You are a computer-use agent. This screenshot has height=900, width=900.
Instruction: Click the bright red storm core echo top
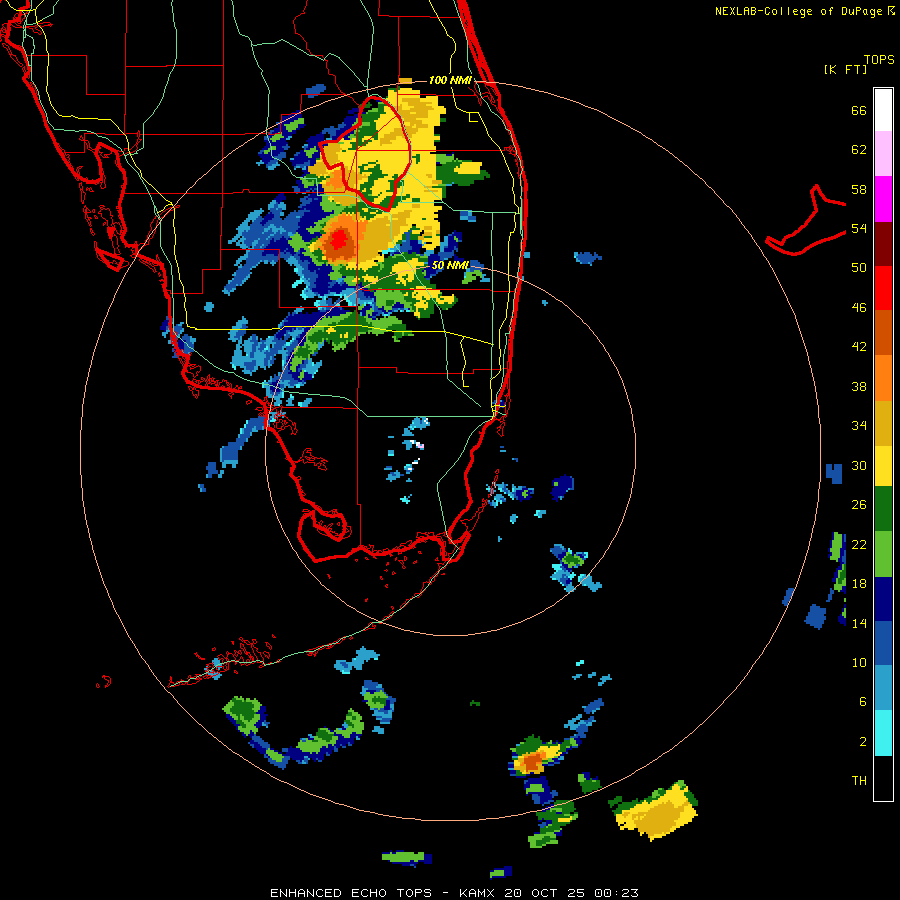coord(339,239)
